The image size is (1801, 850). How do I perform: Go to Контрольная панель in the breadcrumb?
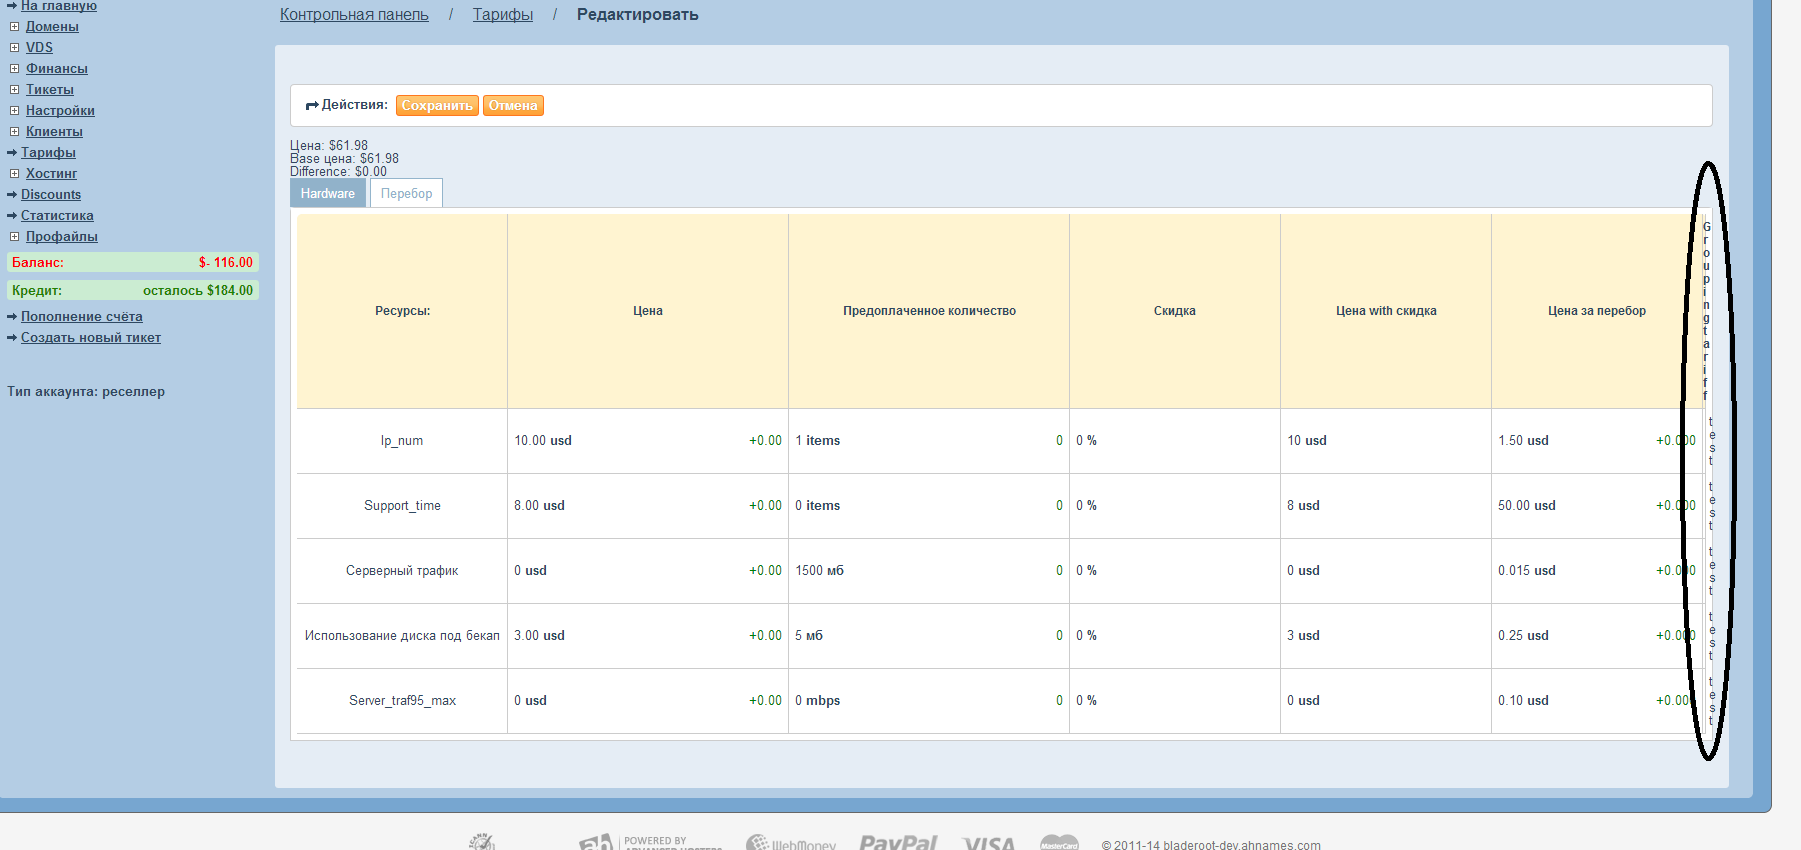point(354,15)
